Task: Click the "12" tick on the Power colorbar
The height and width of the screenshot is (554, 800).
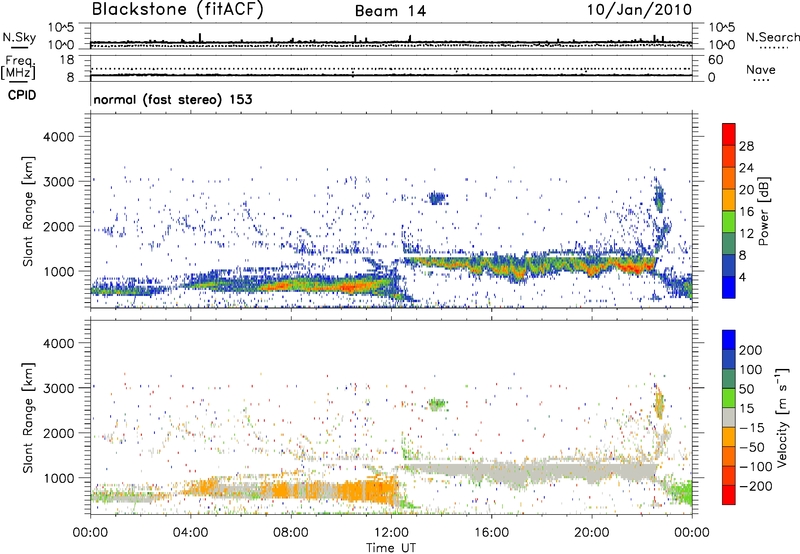Action: pyautogui.click(x=746, y=234)
